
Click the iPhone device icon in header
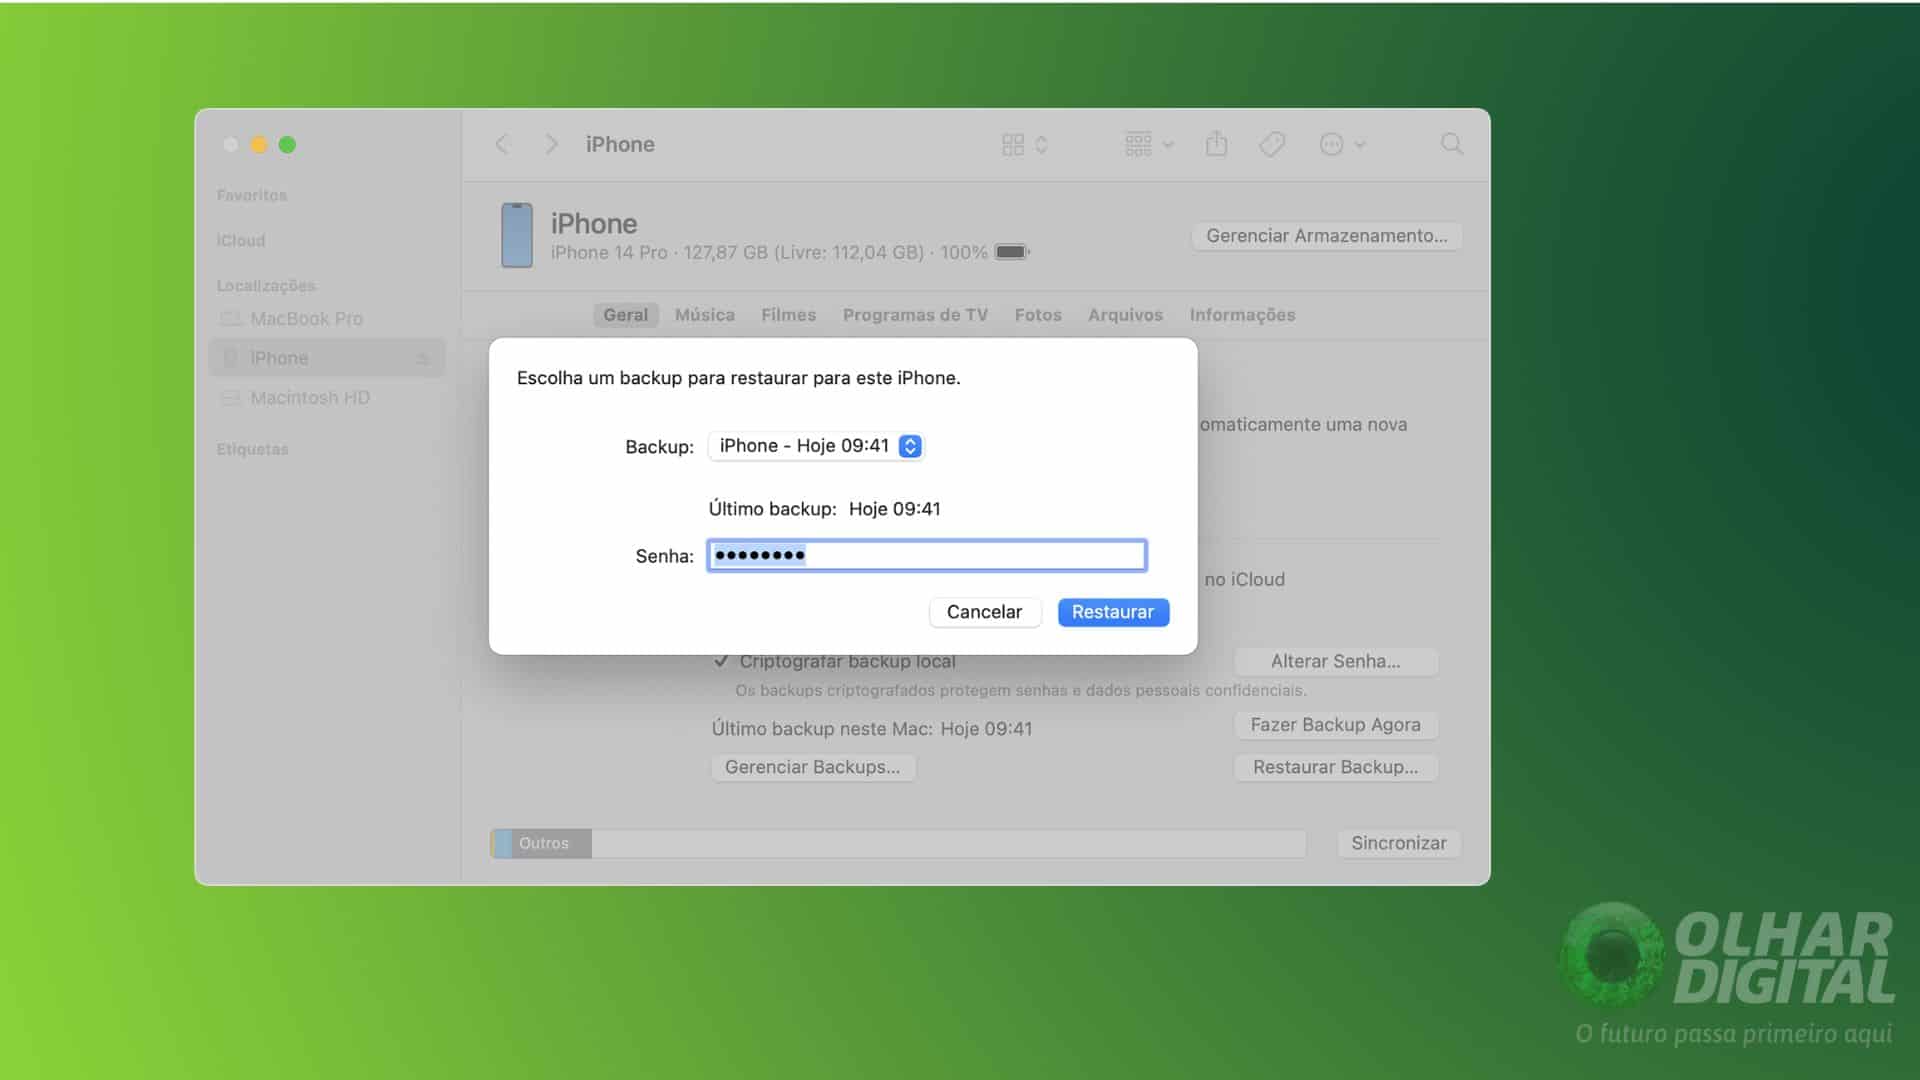517,236
